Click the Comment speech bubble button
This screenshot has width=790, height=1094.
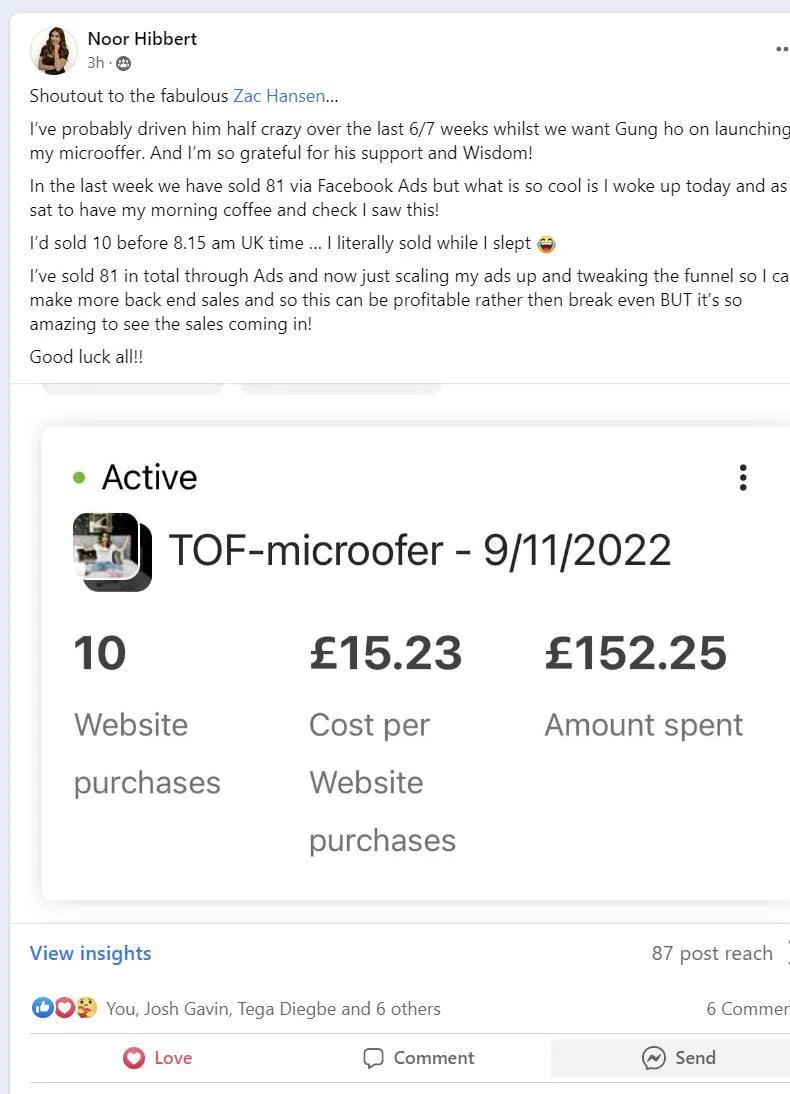(418, 1058)
